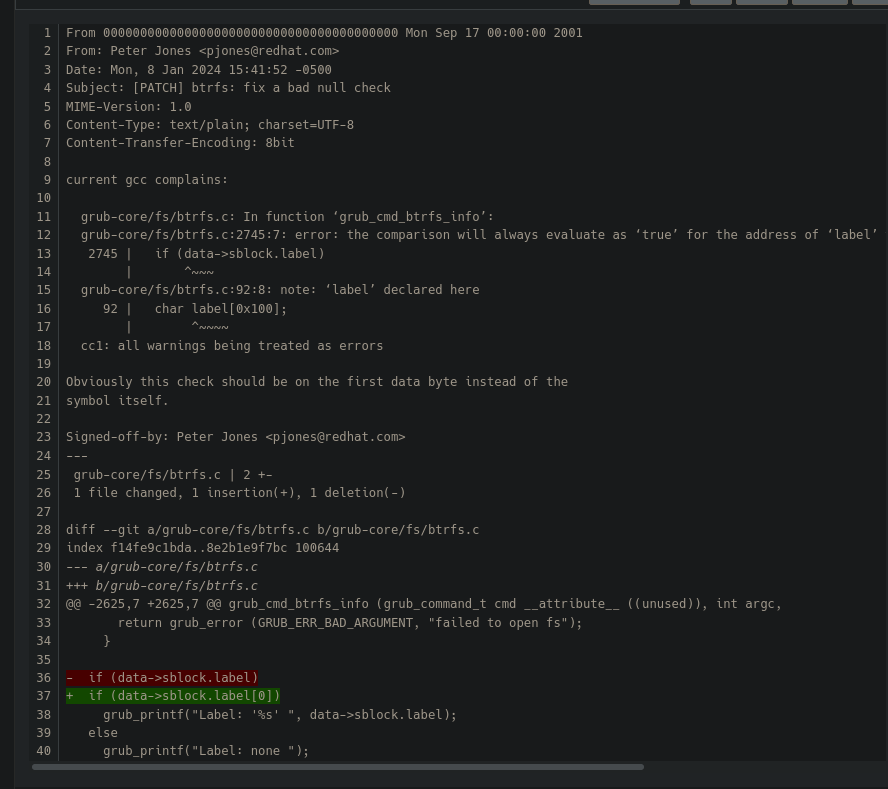Click 'Content-Transfer-Encoding: 8bit' line

pos(180,143)
